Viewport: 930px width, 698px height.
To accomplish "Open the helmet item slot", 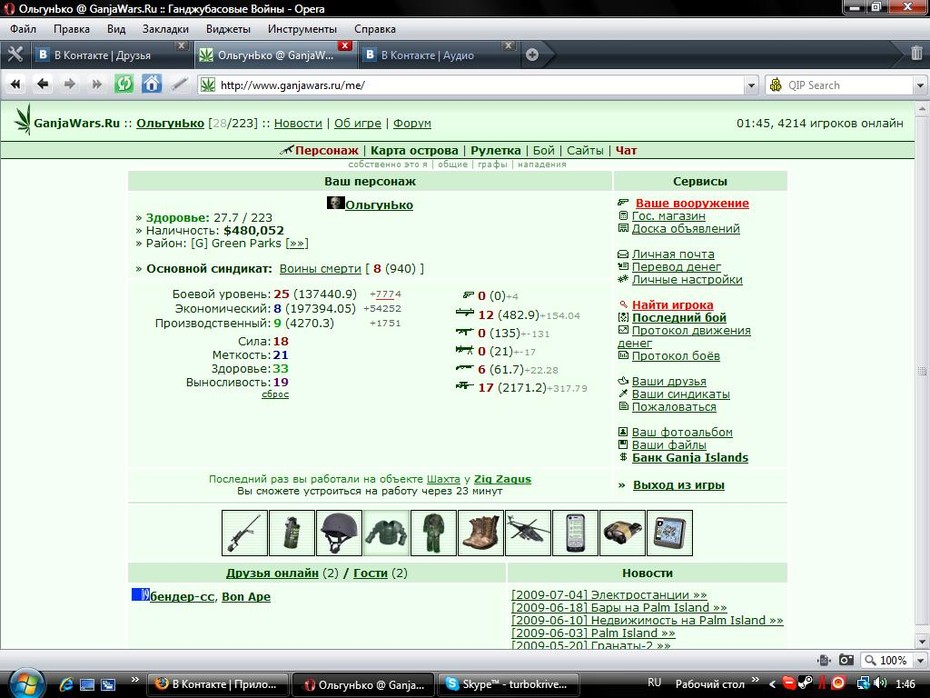I will click(x=339, y=533).
